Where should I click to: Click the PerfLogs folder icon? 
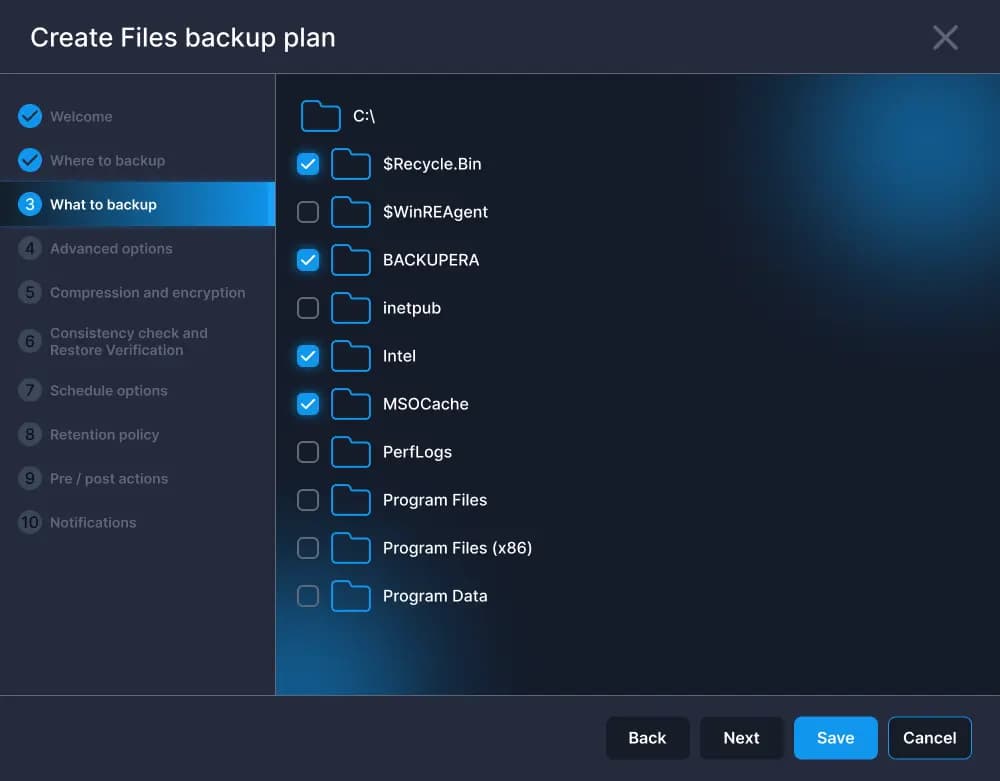point(351,452)
